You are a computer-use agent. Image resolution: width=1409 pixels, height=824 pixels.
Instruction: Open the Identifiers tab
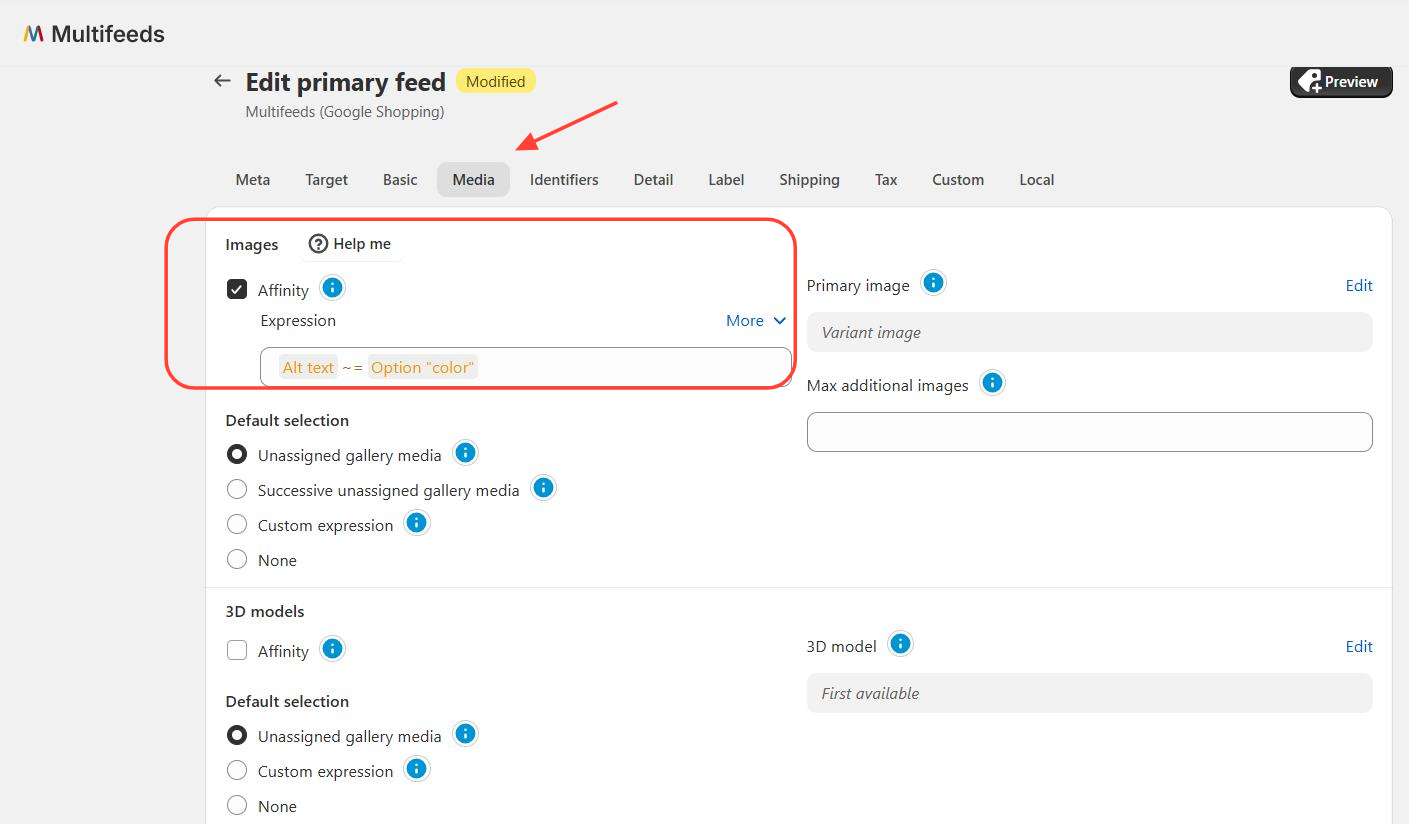(x=563, y=179)
